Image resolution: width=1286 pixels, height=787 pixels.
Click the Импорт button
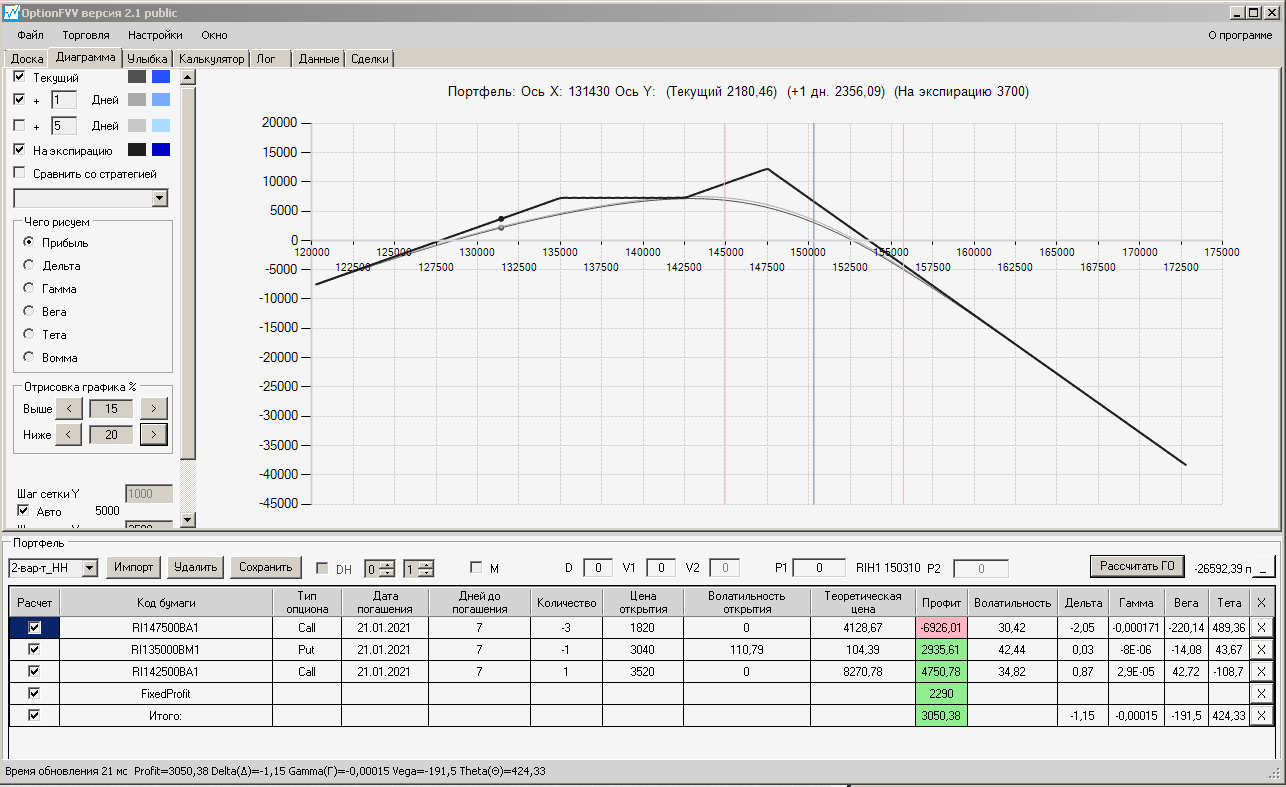coord(134,567)
